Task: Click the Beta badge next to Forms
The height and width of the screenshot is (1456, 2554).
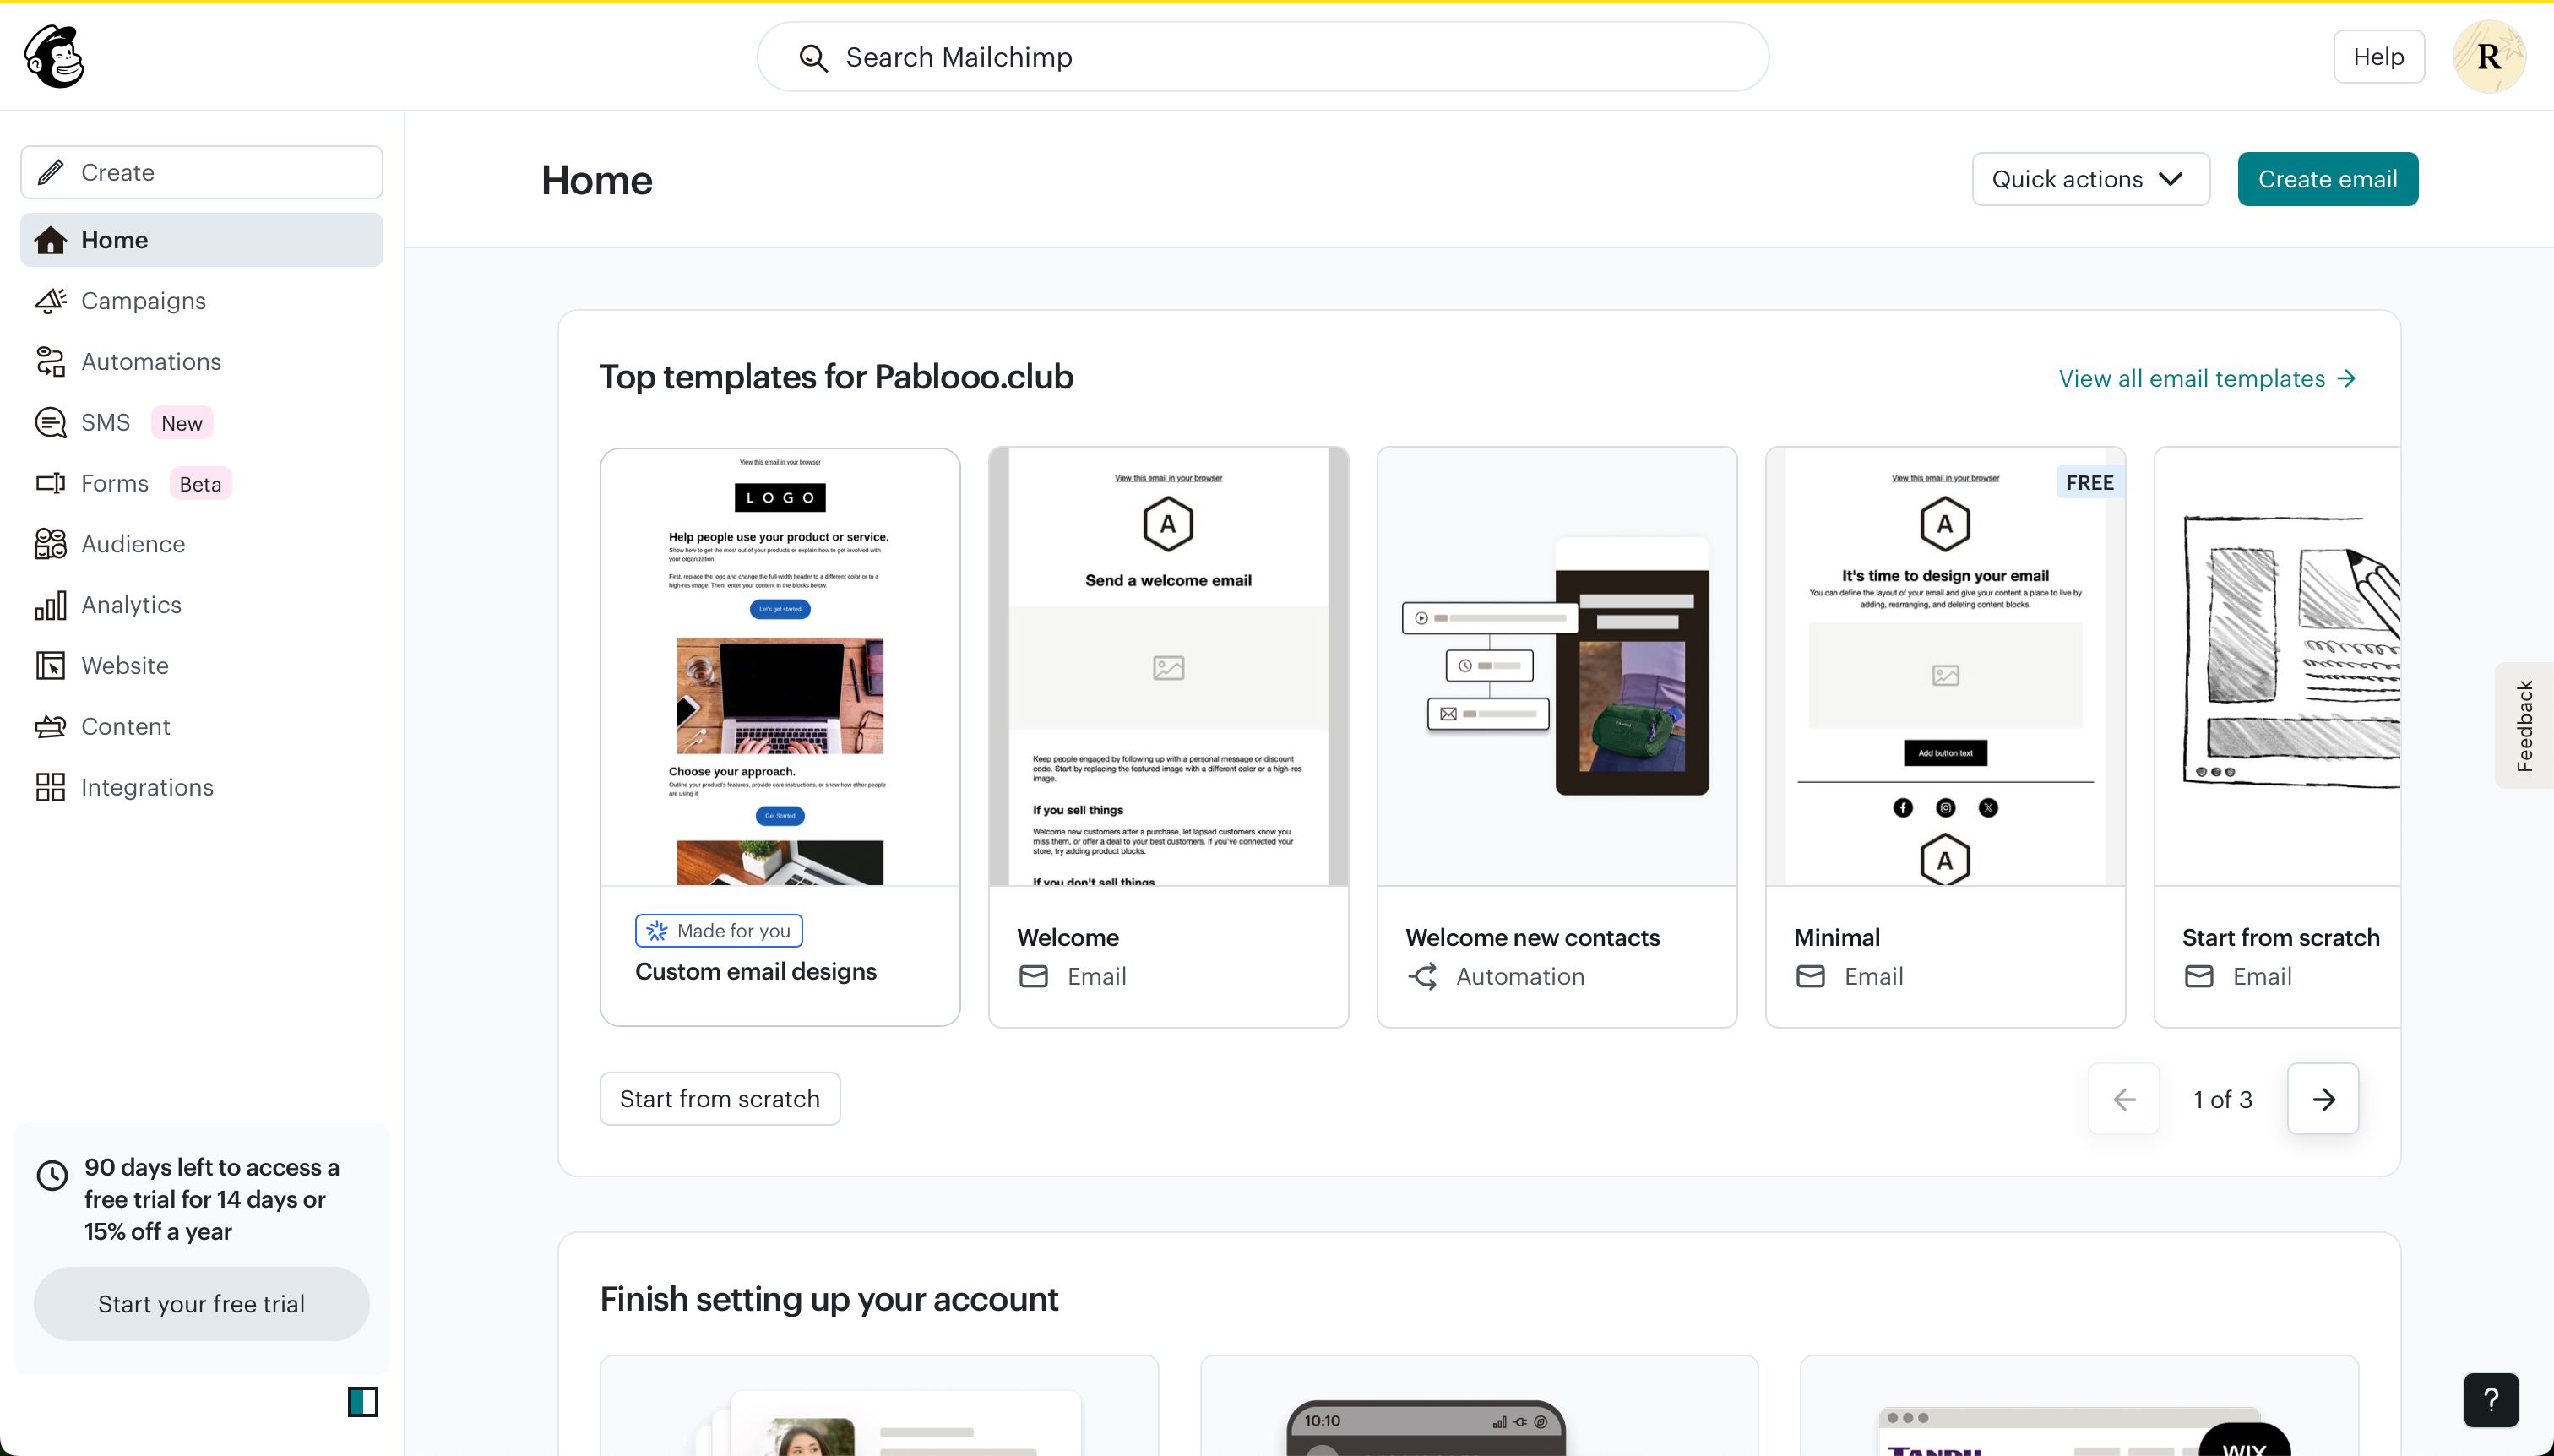Action: pyautogui.click(x=200, y=484)
